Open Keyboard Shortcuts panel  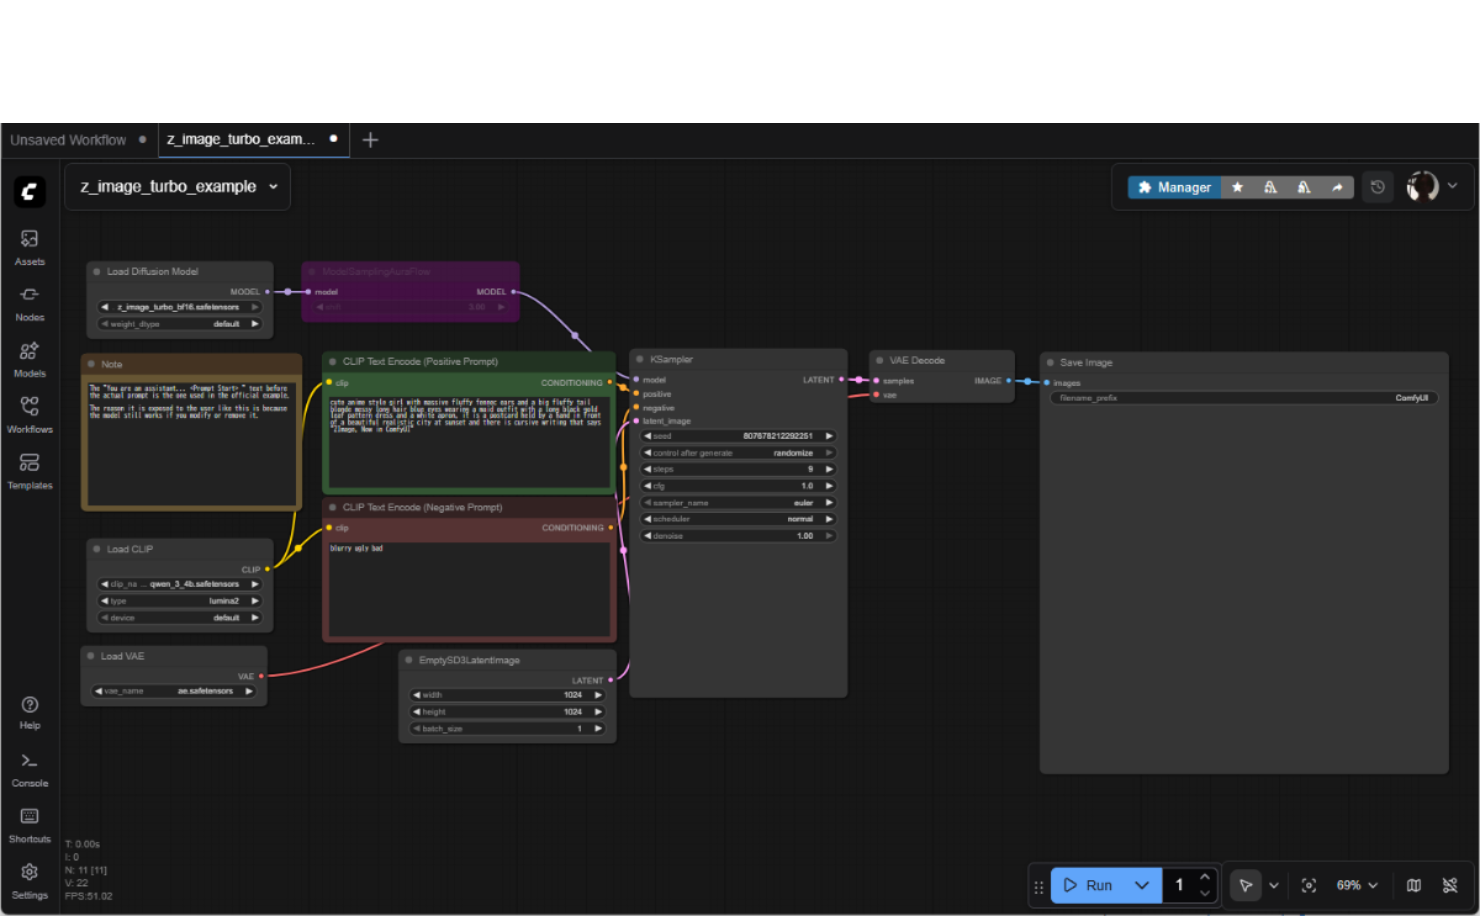pyautogui.click(x=29, y=824)
